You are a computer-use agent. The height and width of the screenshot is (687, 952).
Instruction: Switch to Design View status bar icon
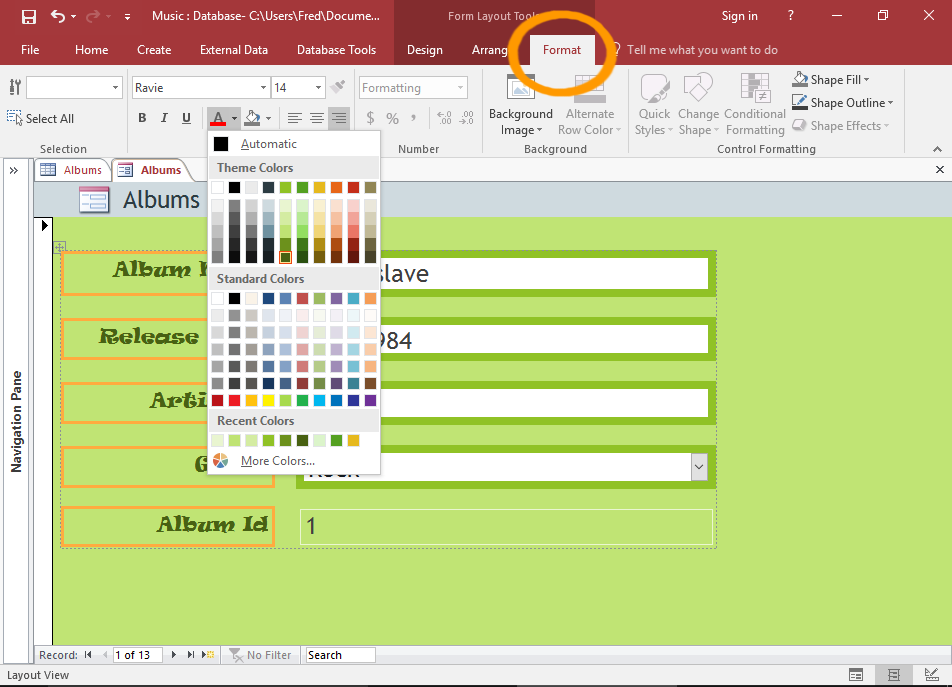pyautogui.click(x=931, y=675)
